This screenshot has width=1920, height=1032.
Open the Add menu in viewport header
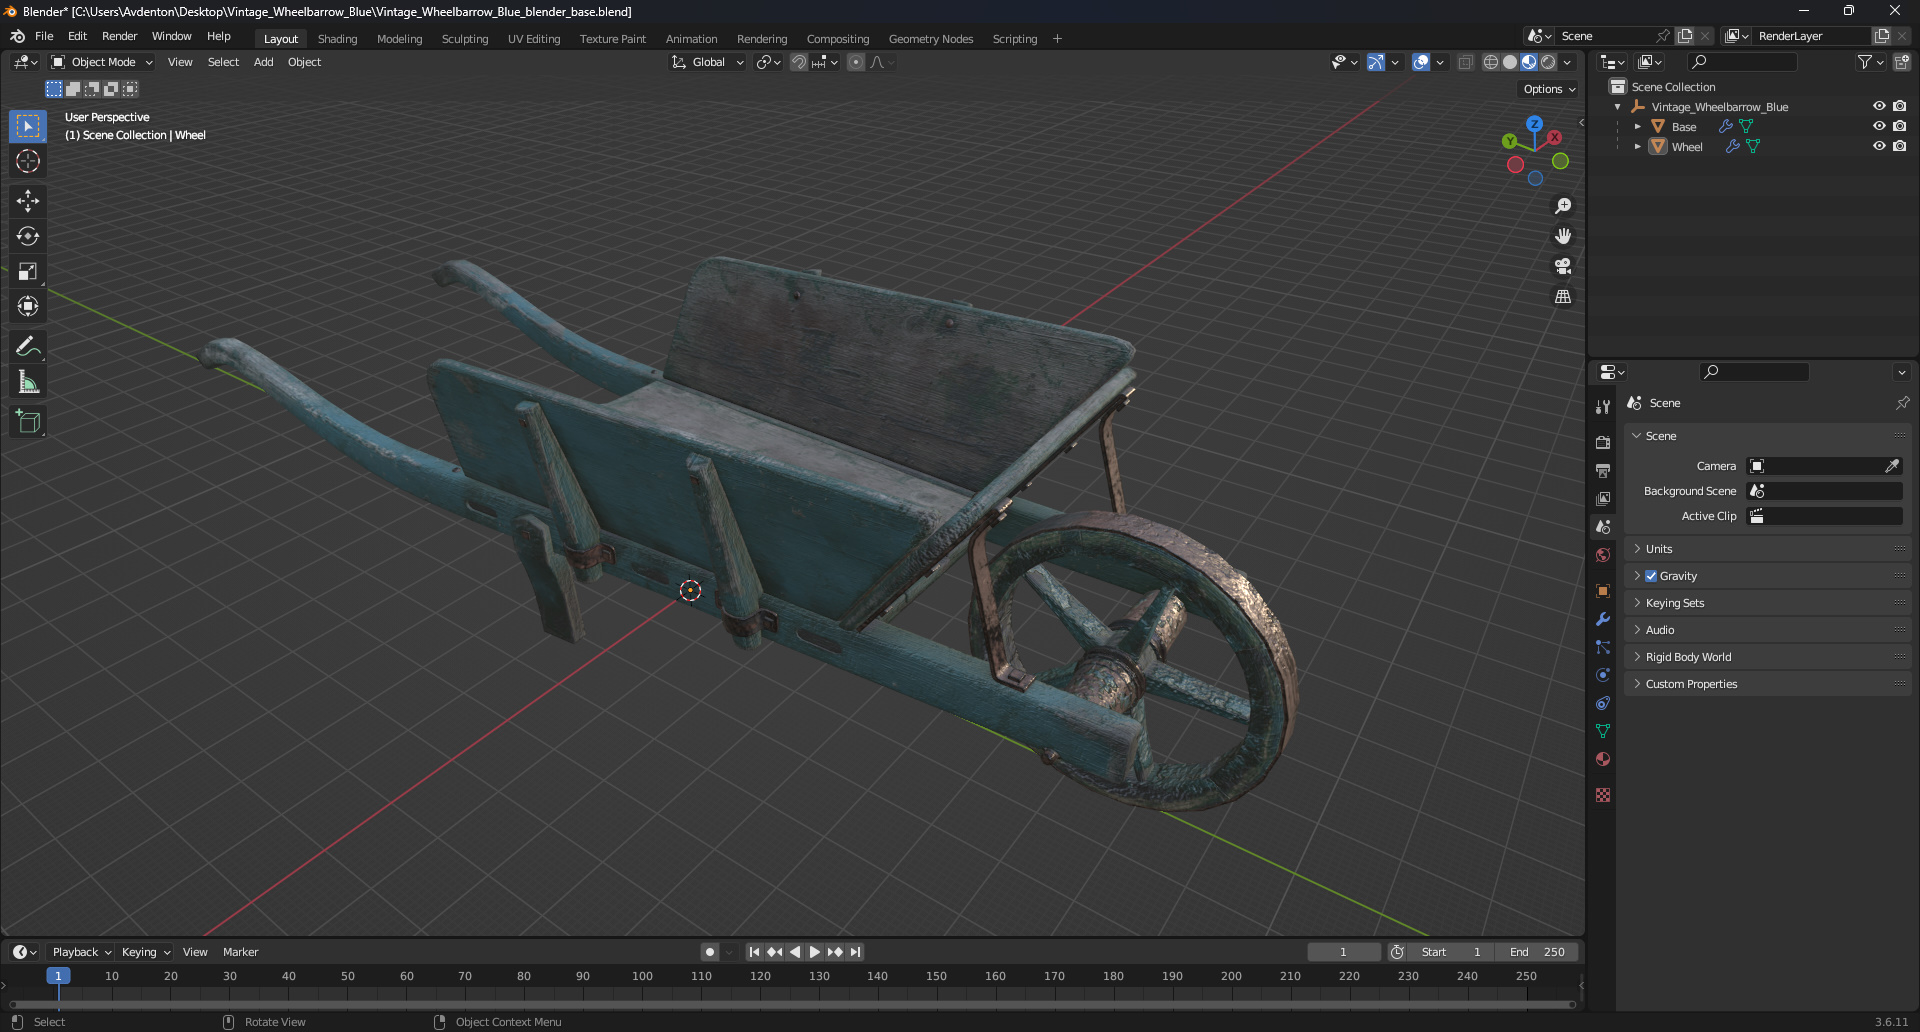(x=263, y=62)
